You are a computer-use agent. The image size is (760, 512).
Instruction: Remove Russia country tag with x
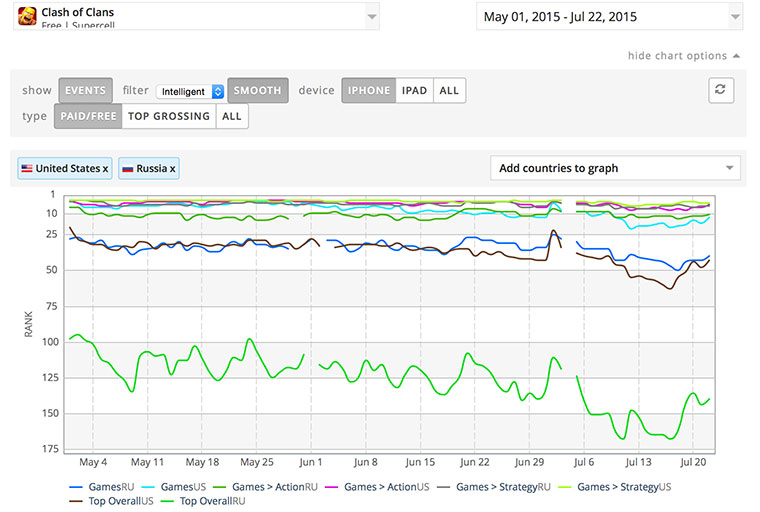pyautogui.click(x=172, y=169)
